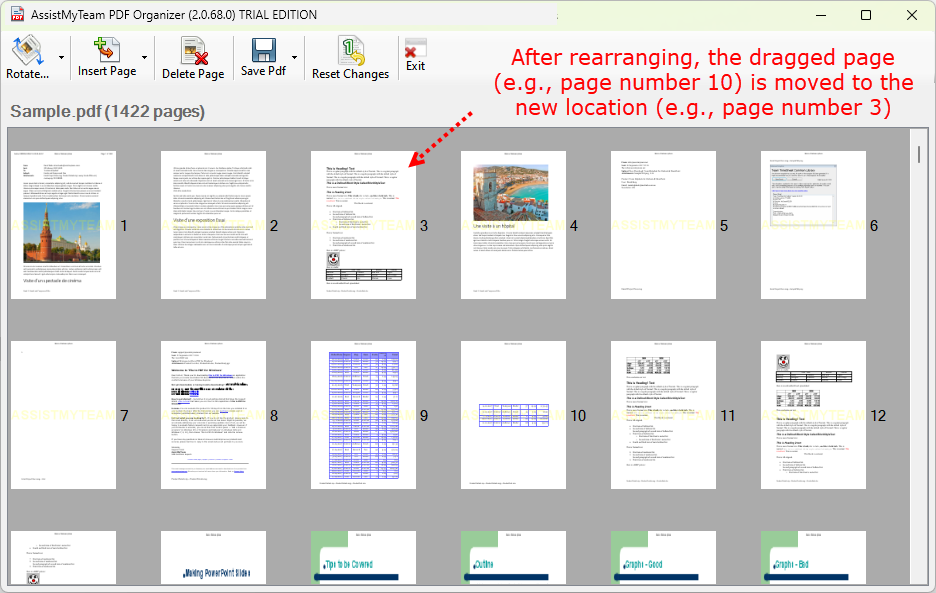
Task: Click the Exit toolbar icon
Action: 415,50
